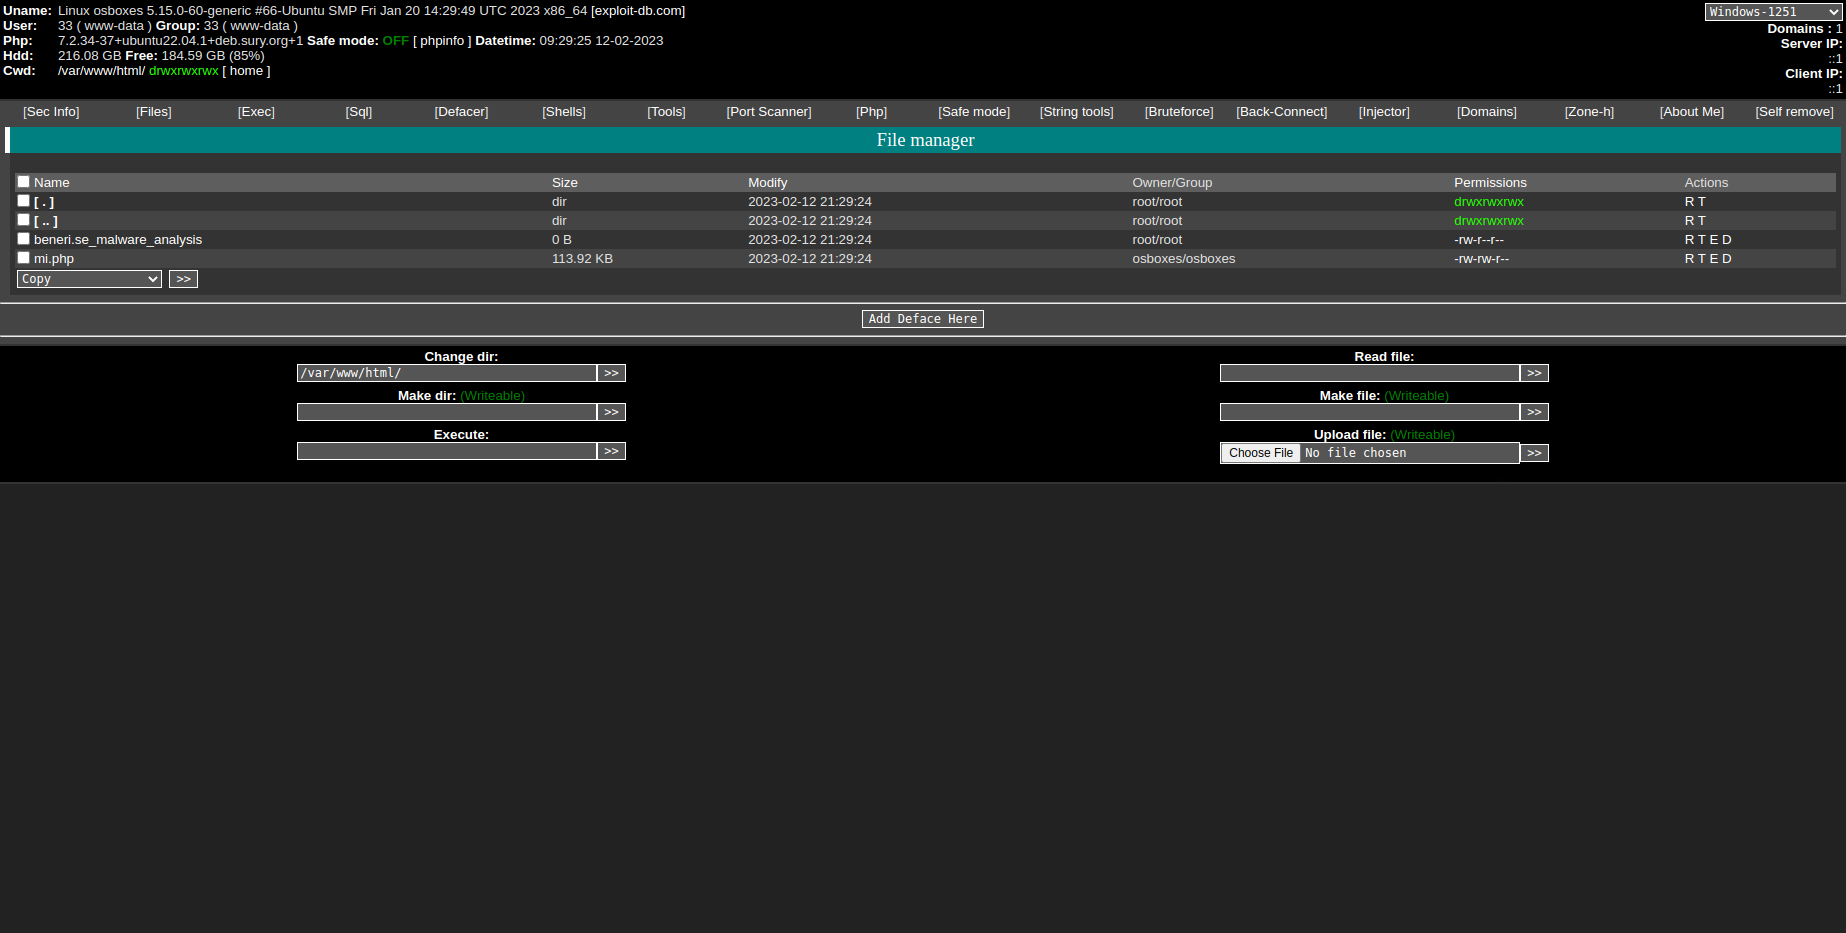Click T (touch) action for beneri.se_malware_analysis
Viewport: 1846px width, 933px height.
pos(1702,240)
